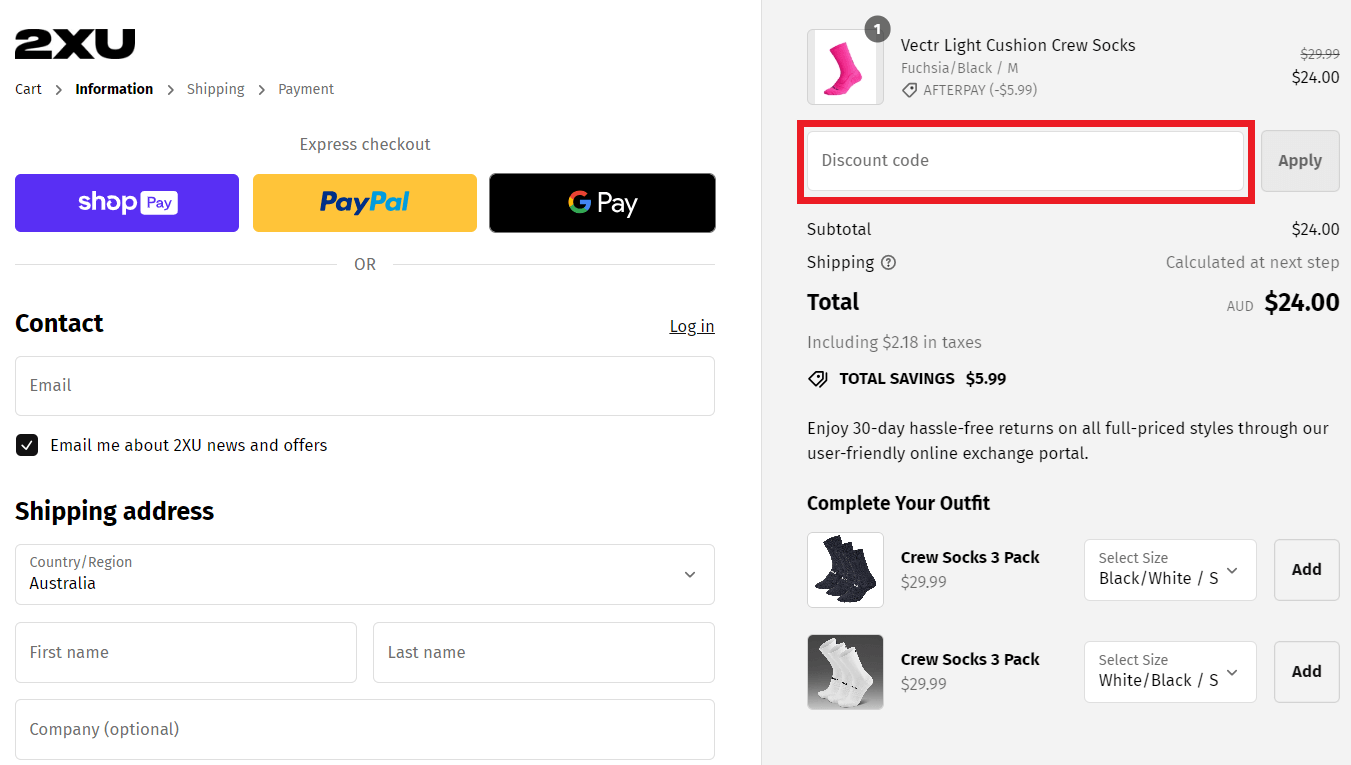1351x765 pixels.
Task: Go to Cart breadcrumb
Action: click(x=28, y=89)
